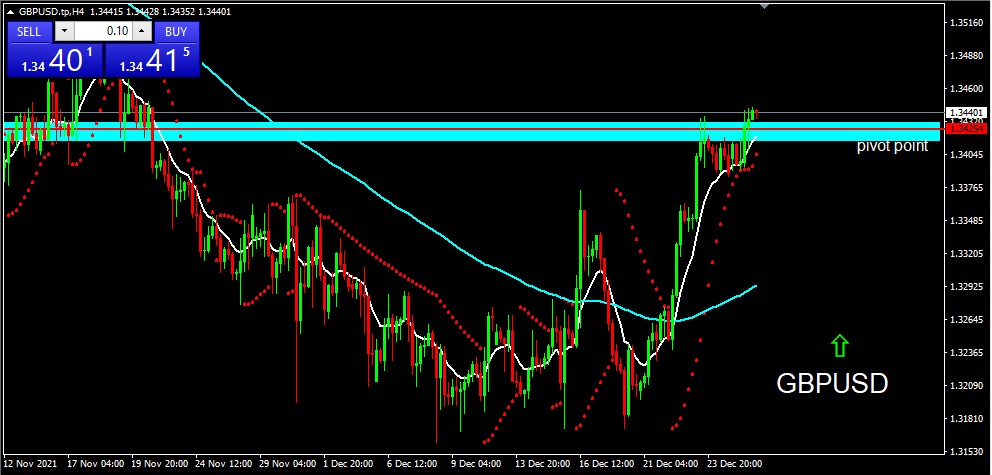This screenshot has height=475, width=992.
Task: Click price scale value 1.35160
Action: [967, 23]
